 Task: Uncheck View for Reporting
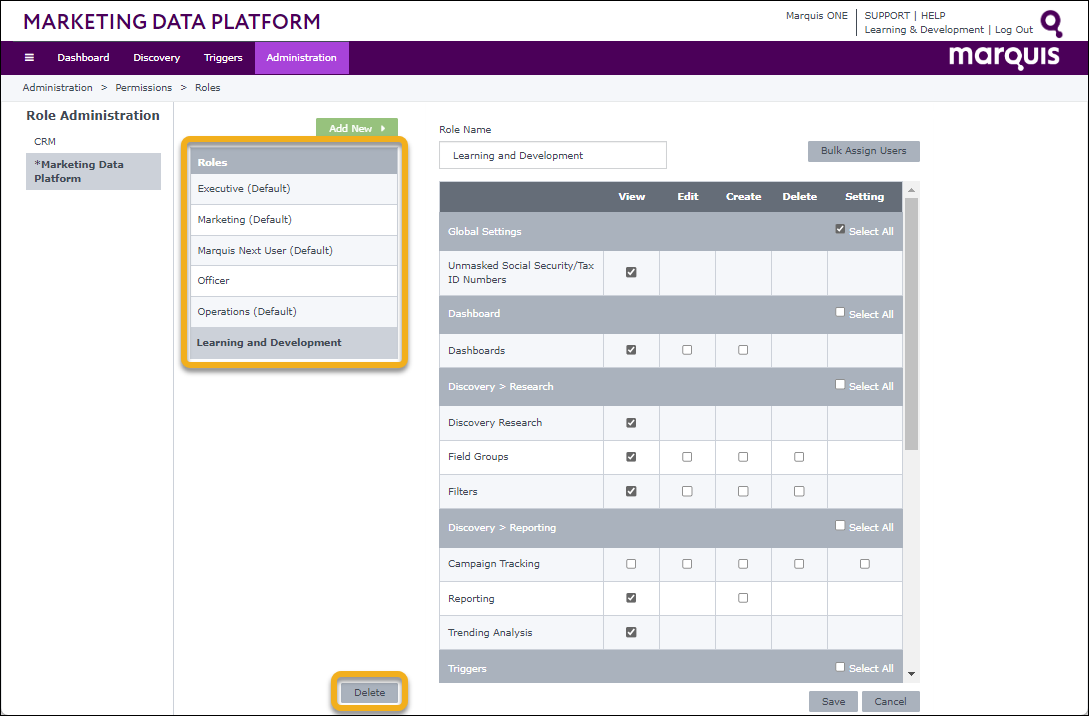point(631,598)
